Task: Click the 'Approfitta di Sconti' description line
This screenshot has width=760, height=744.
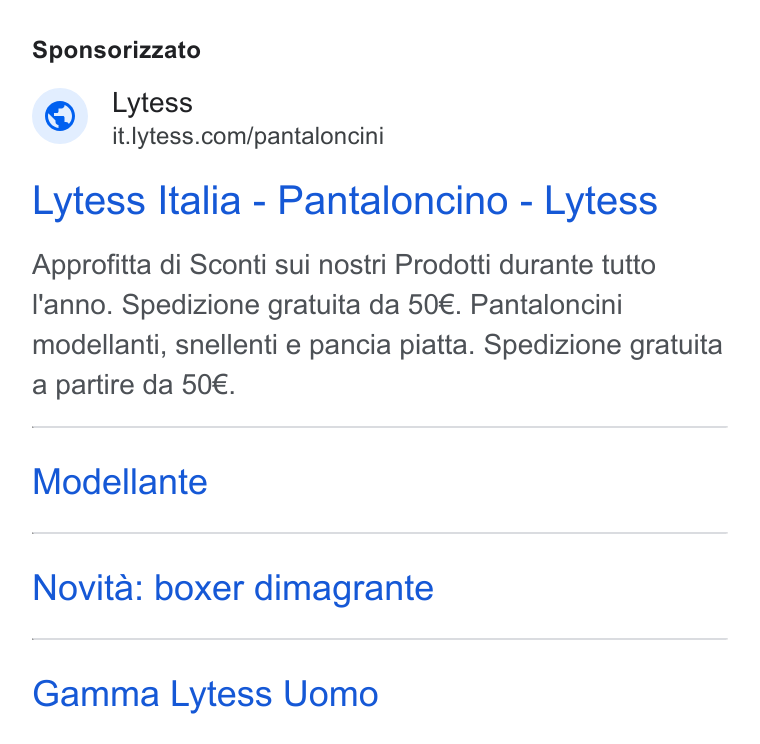Action: [344, 265]
